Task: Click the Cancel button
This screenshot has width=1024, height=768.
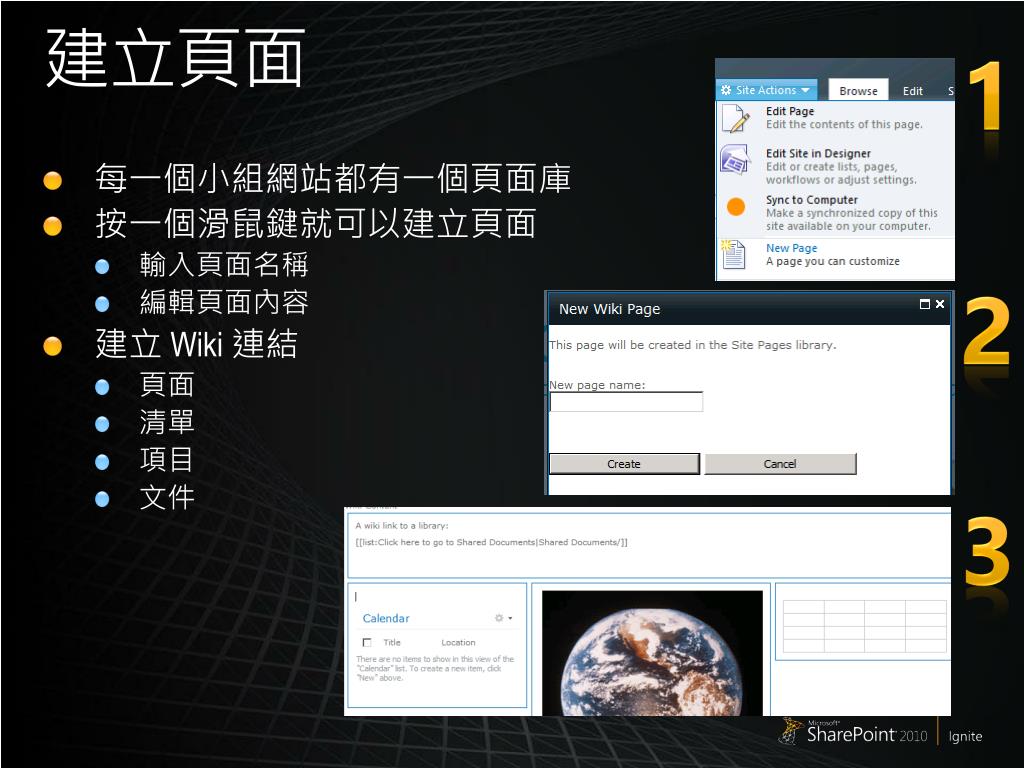Action: click(x=780, y=464)
